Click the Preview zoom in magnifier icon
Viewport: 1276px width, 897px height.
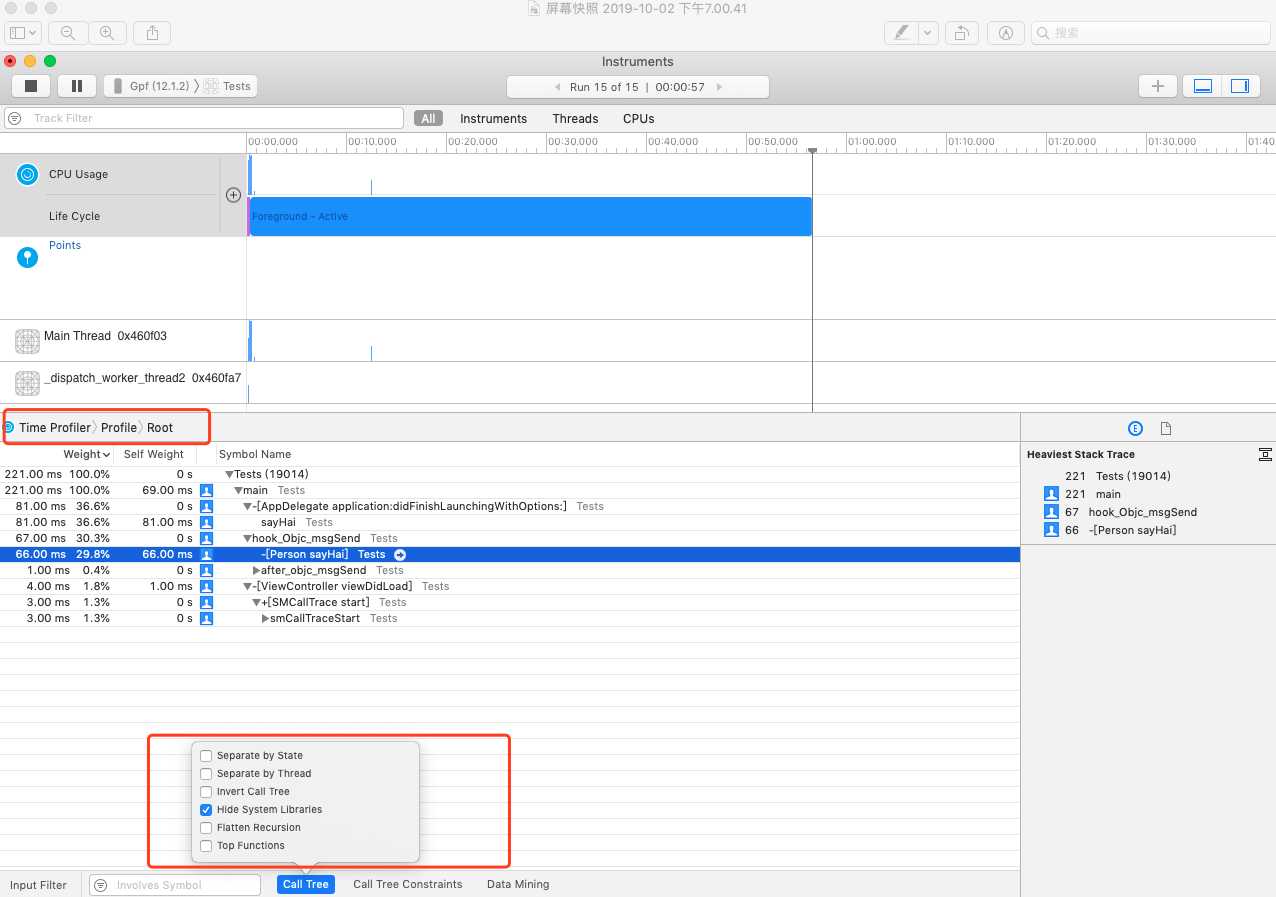pos(106,33)
